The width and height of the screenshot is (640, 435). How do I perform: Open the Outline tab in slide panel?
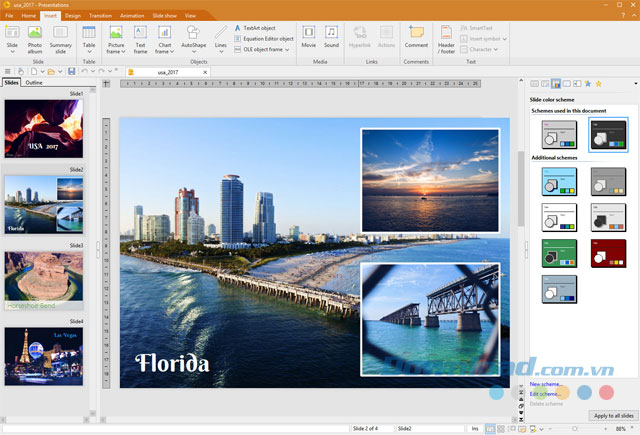click(34, 83)
